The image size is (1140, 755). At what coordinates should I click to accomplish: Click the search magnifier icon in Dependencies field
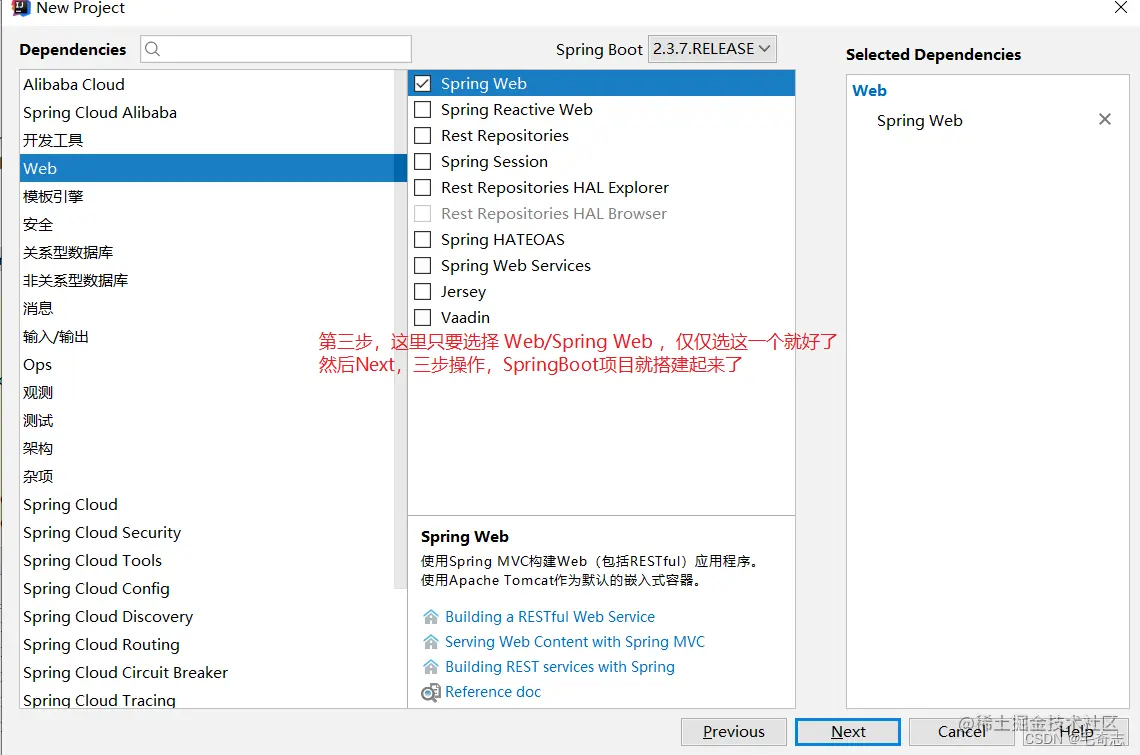(152, 49)
